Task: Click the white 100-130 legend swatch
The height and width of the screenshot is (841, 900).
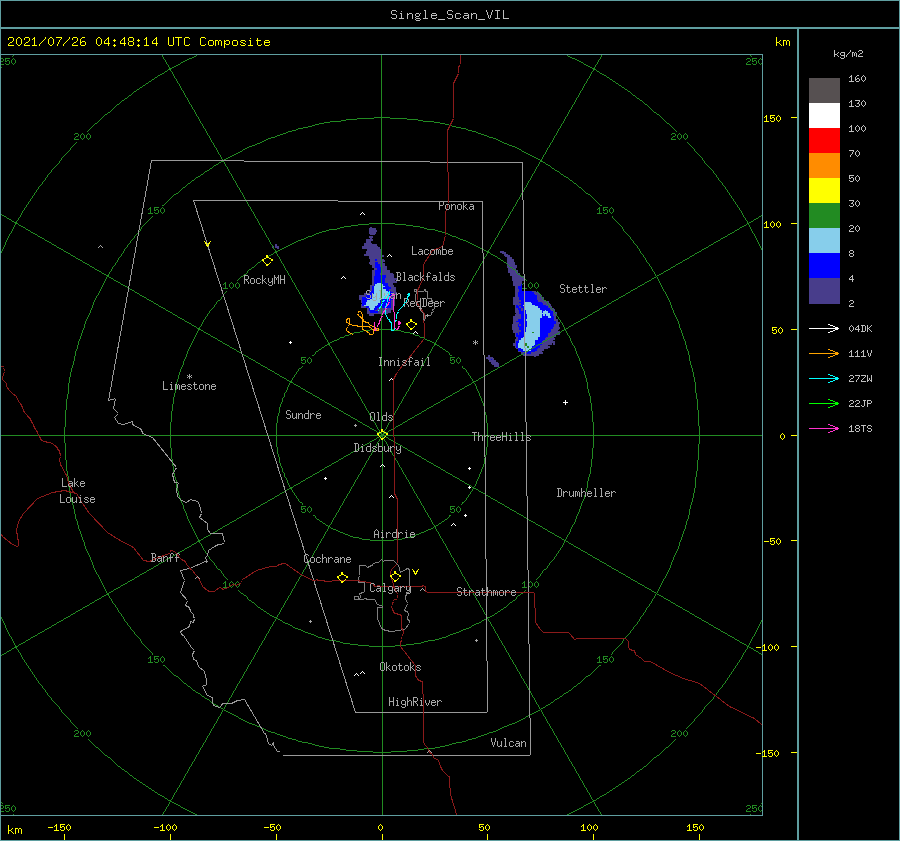Action: click(x=824, y=116)
